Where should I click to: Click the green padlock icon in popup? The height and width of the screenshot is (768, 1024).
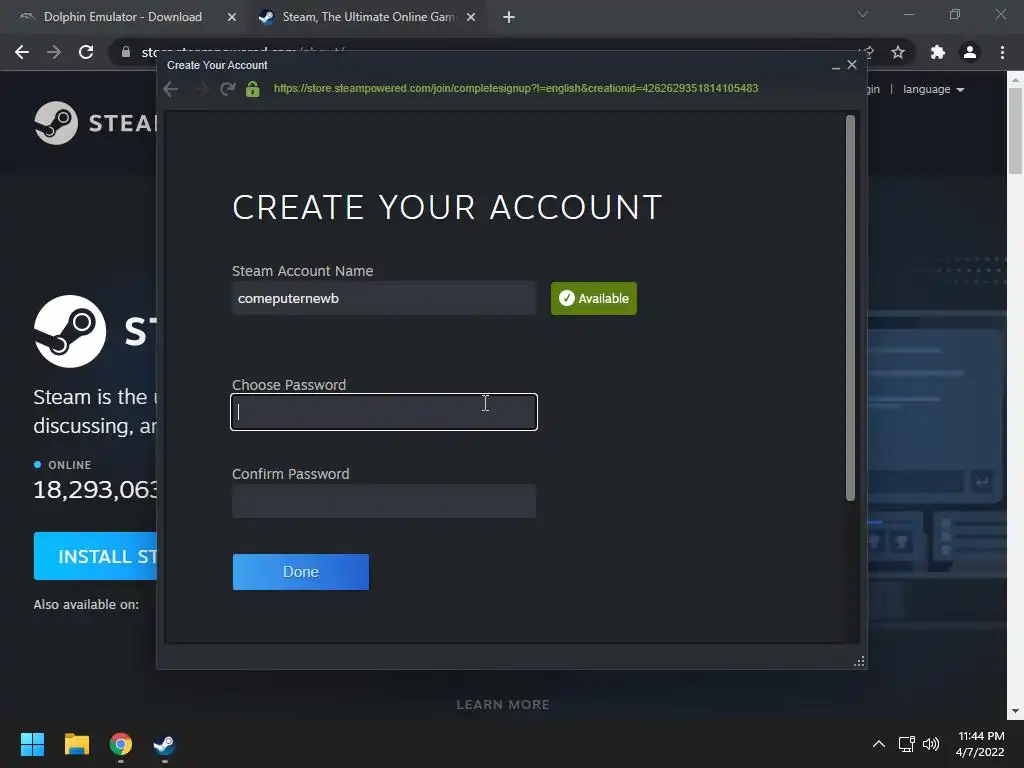(x=253, y=89)
